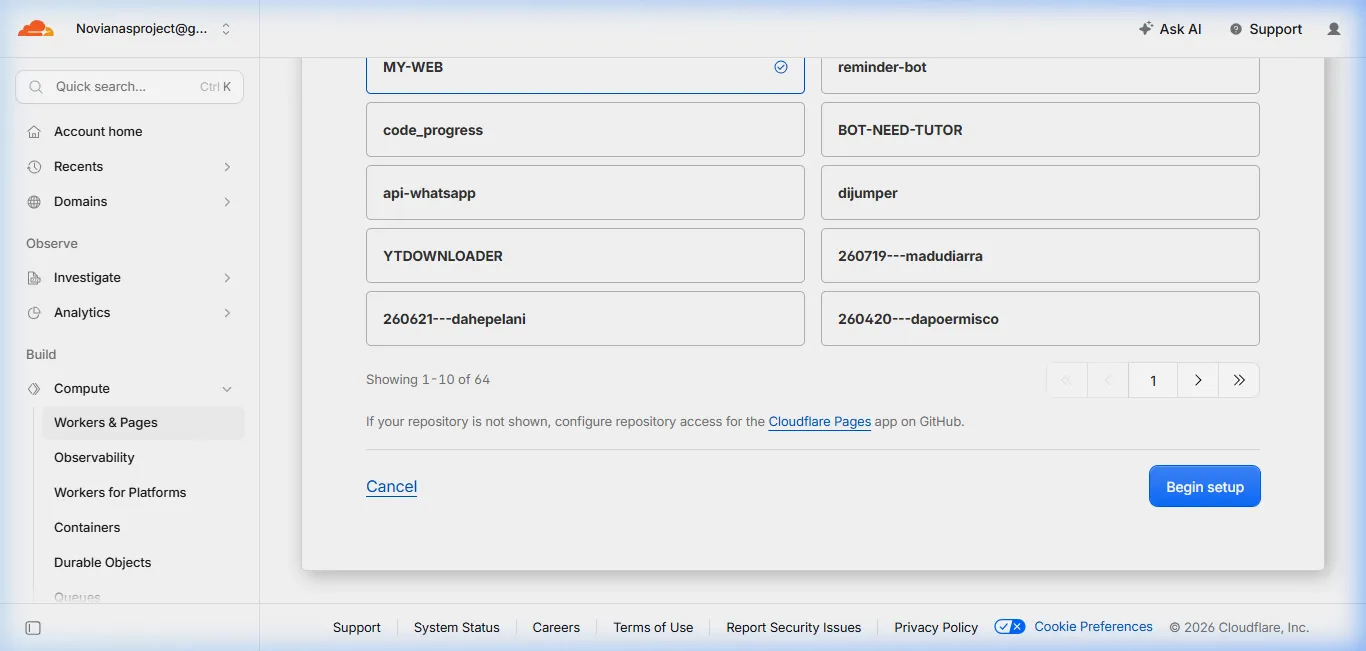Image resolution: width=1366 pixels, height=651 pixels.
Task: Expand the Analytics submenu chevron
Action: 227,312
